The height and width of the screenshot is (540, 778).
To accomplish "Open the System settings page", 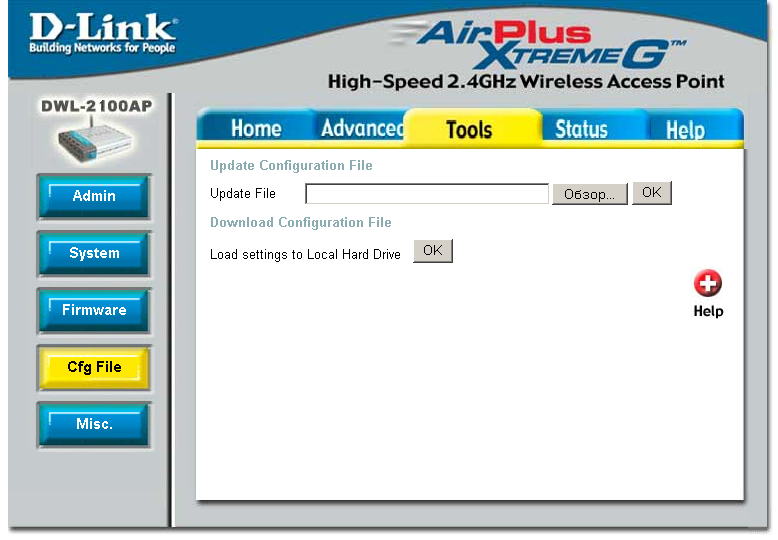I will coord(94,253).
